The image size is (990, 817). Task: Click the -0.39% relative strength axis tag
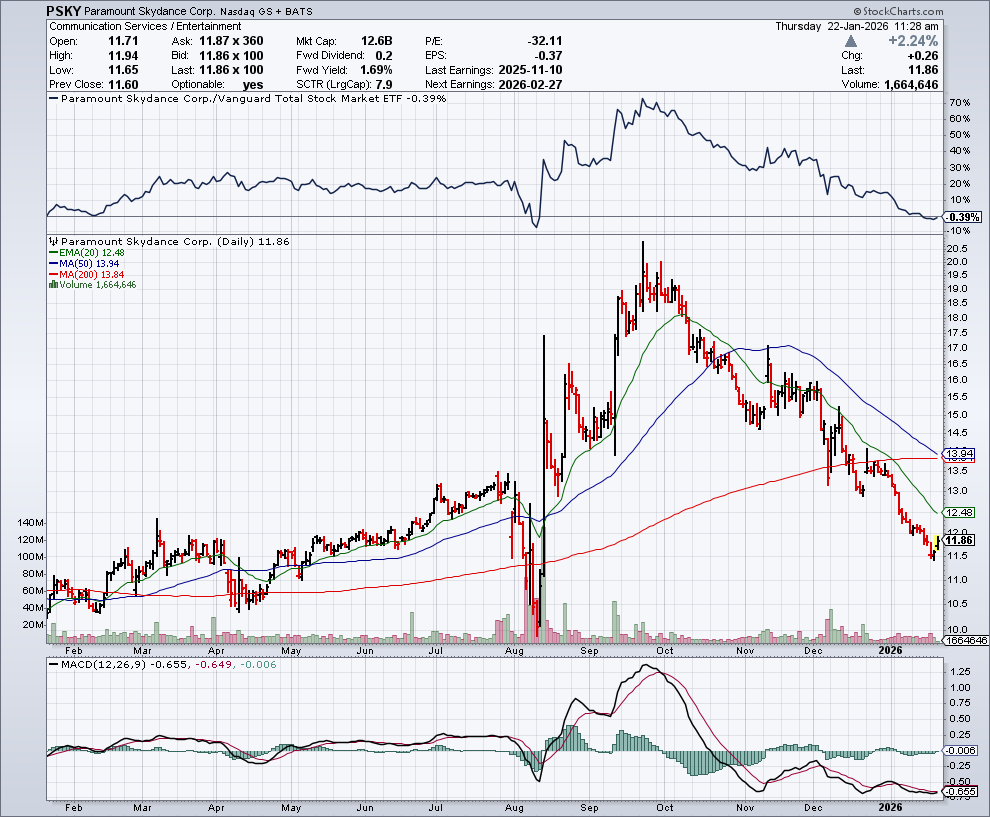click(x=960, y=217)
